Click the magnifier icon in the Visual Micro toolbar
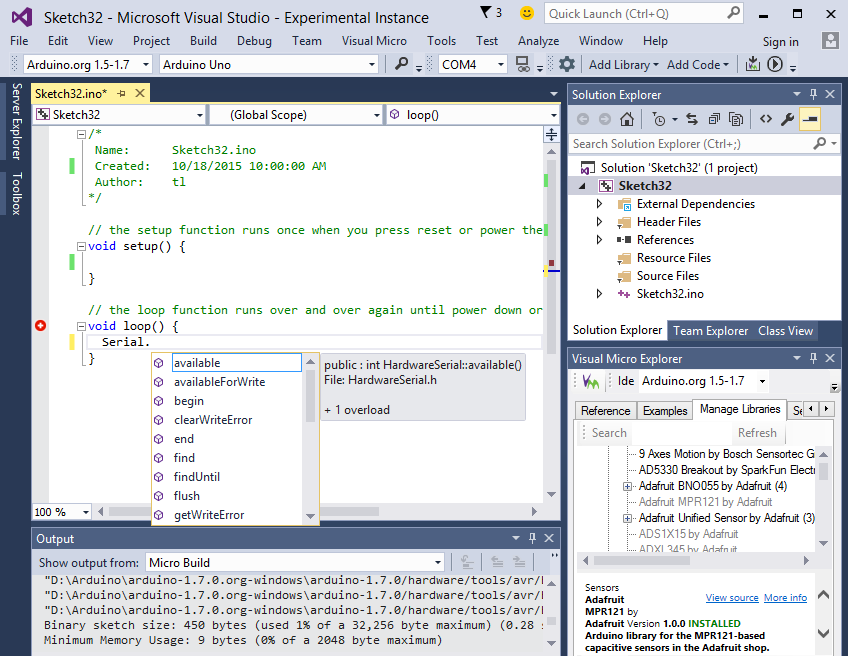Screen dimensions: 848x656 [401, 64]
